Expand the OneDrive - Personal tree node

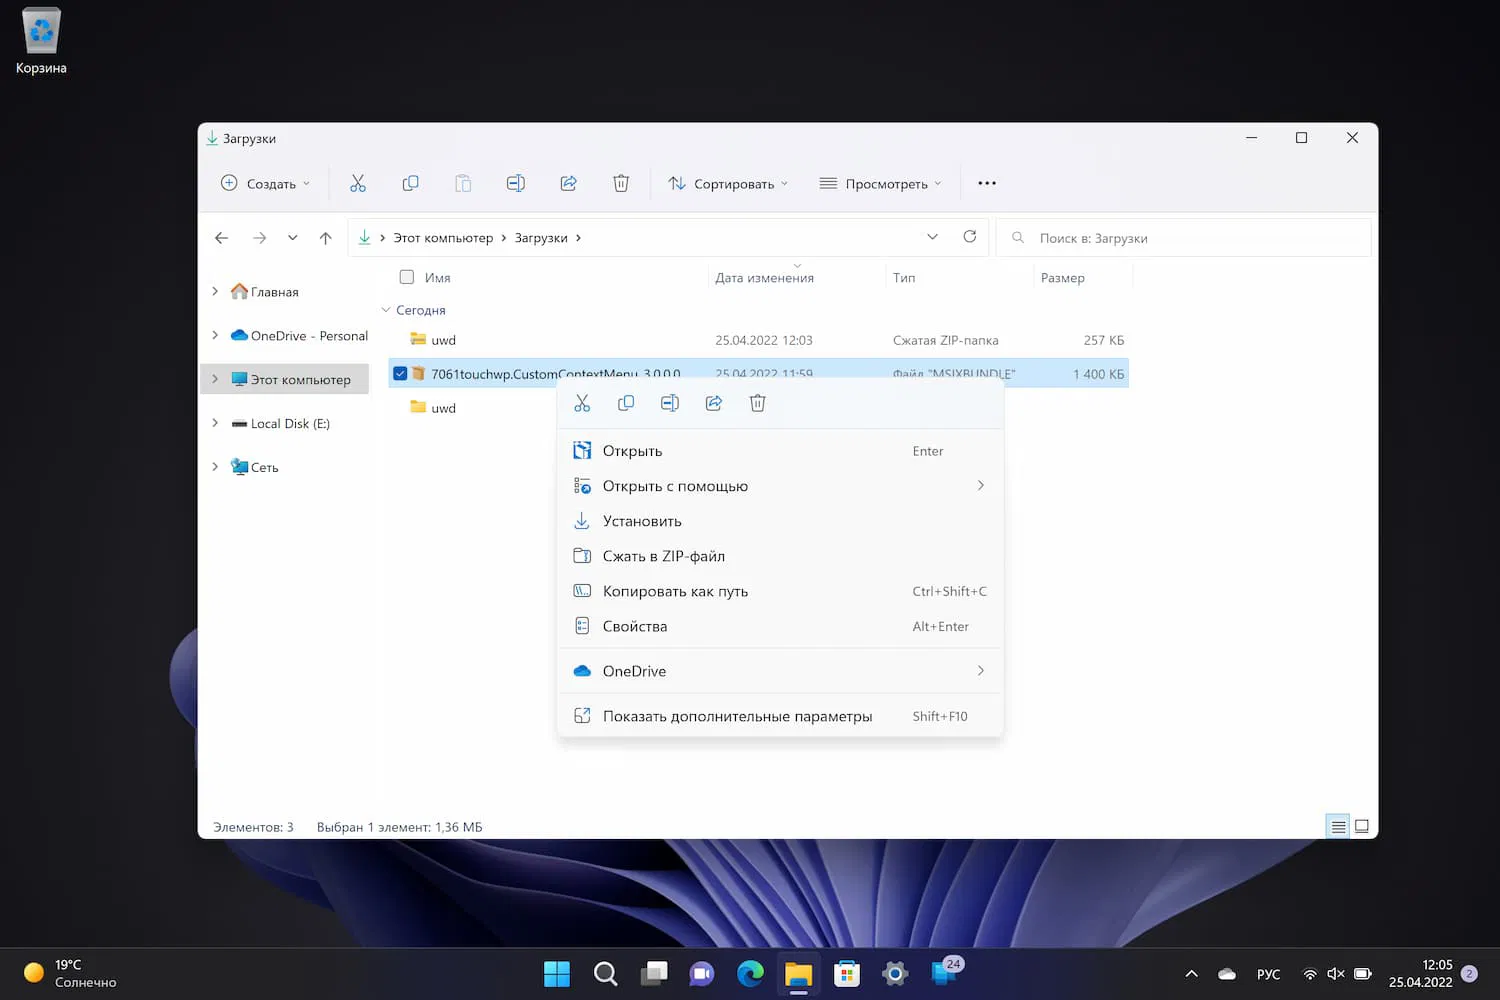click(215, 336)
